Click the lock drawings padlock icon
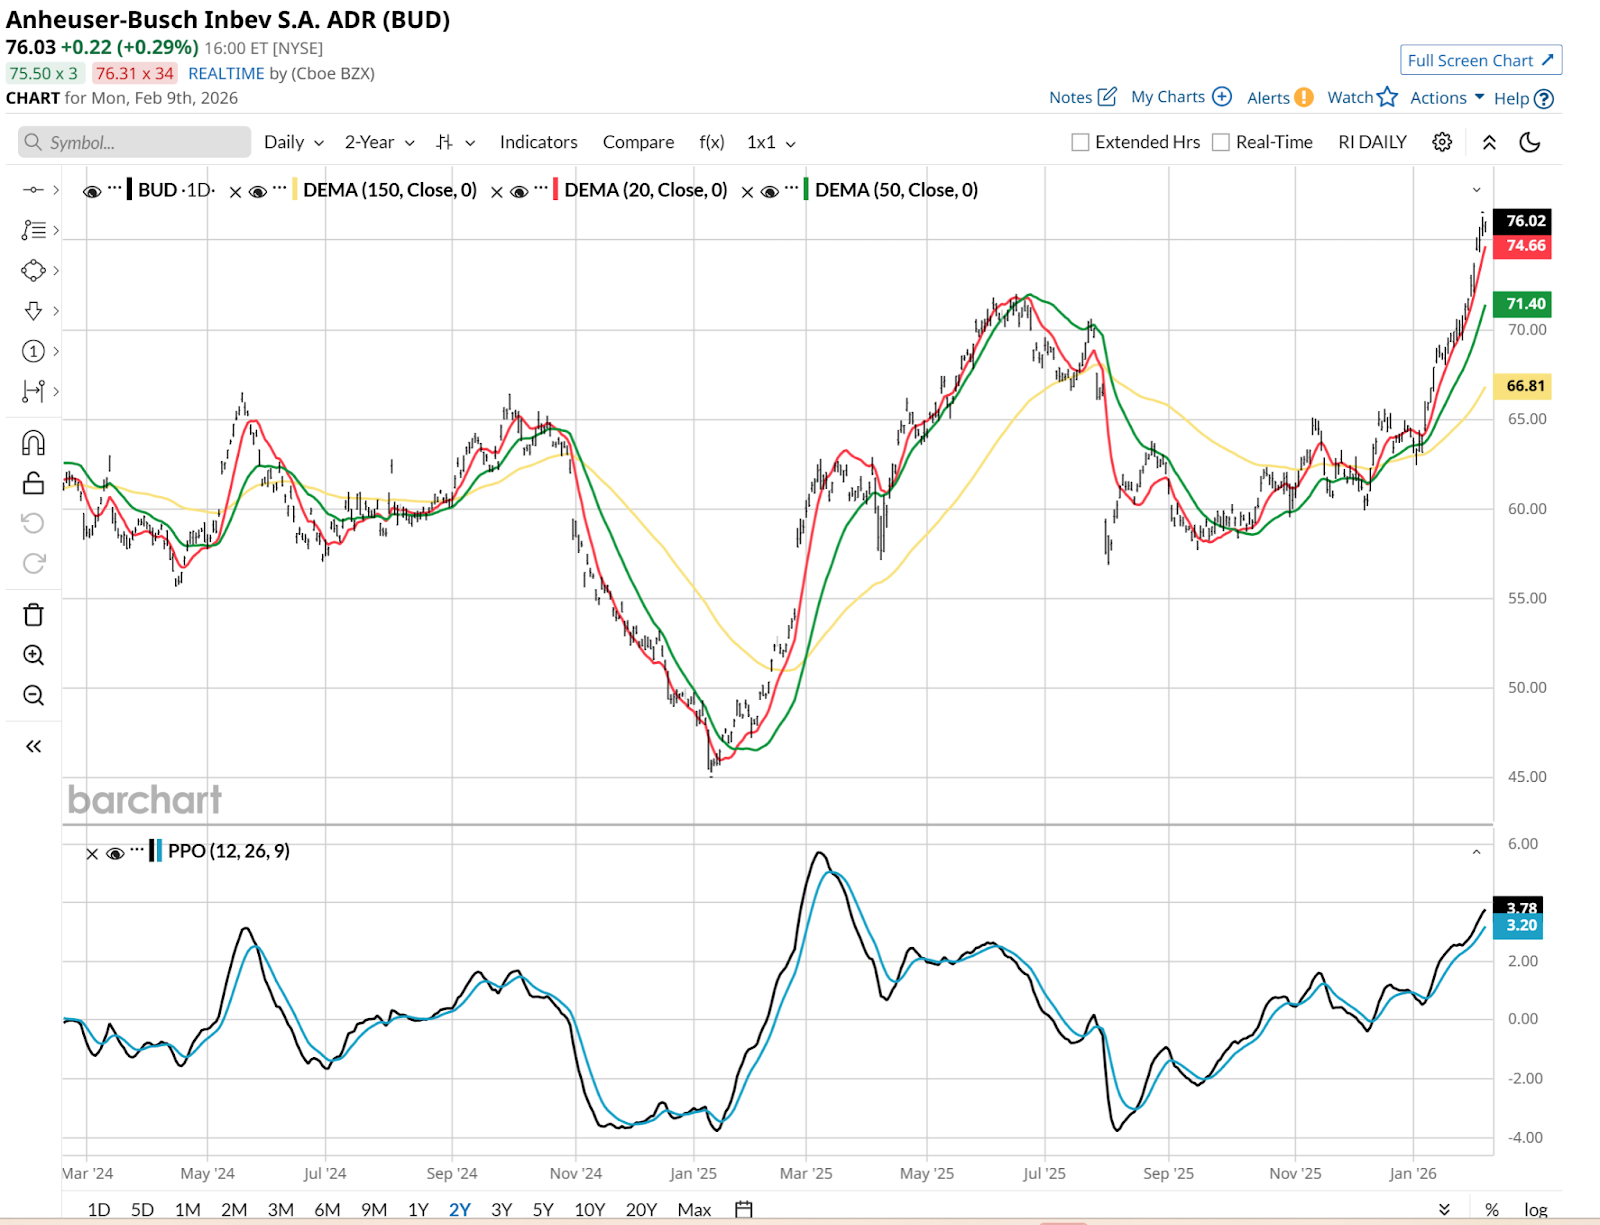The width and height of the screenshot is (1600, 1225). coord(33,484)
